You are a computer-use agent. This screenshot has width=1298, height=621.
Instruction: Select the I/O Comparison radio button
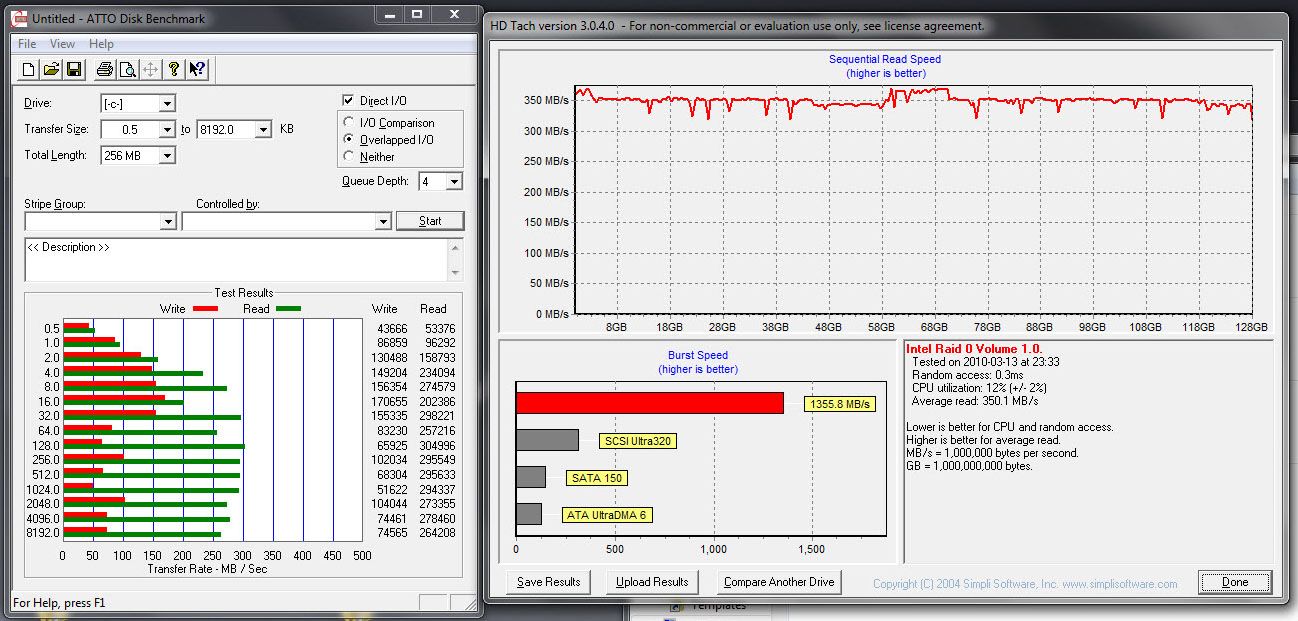348,123
